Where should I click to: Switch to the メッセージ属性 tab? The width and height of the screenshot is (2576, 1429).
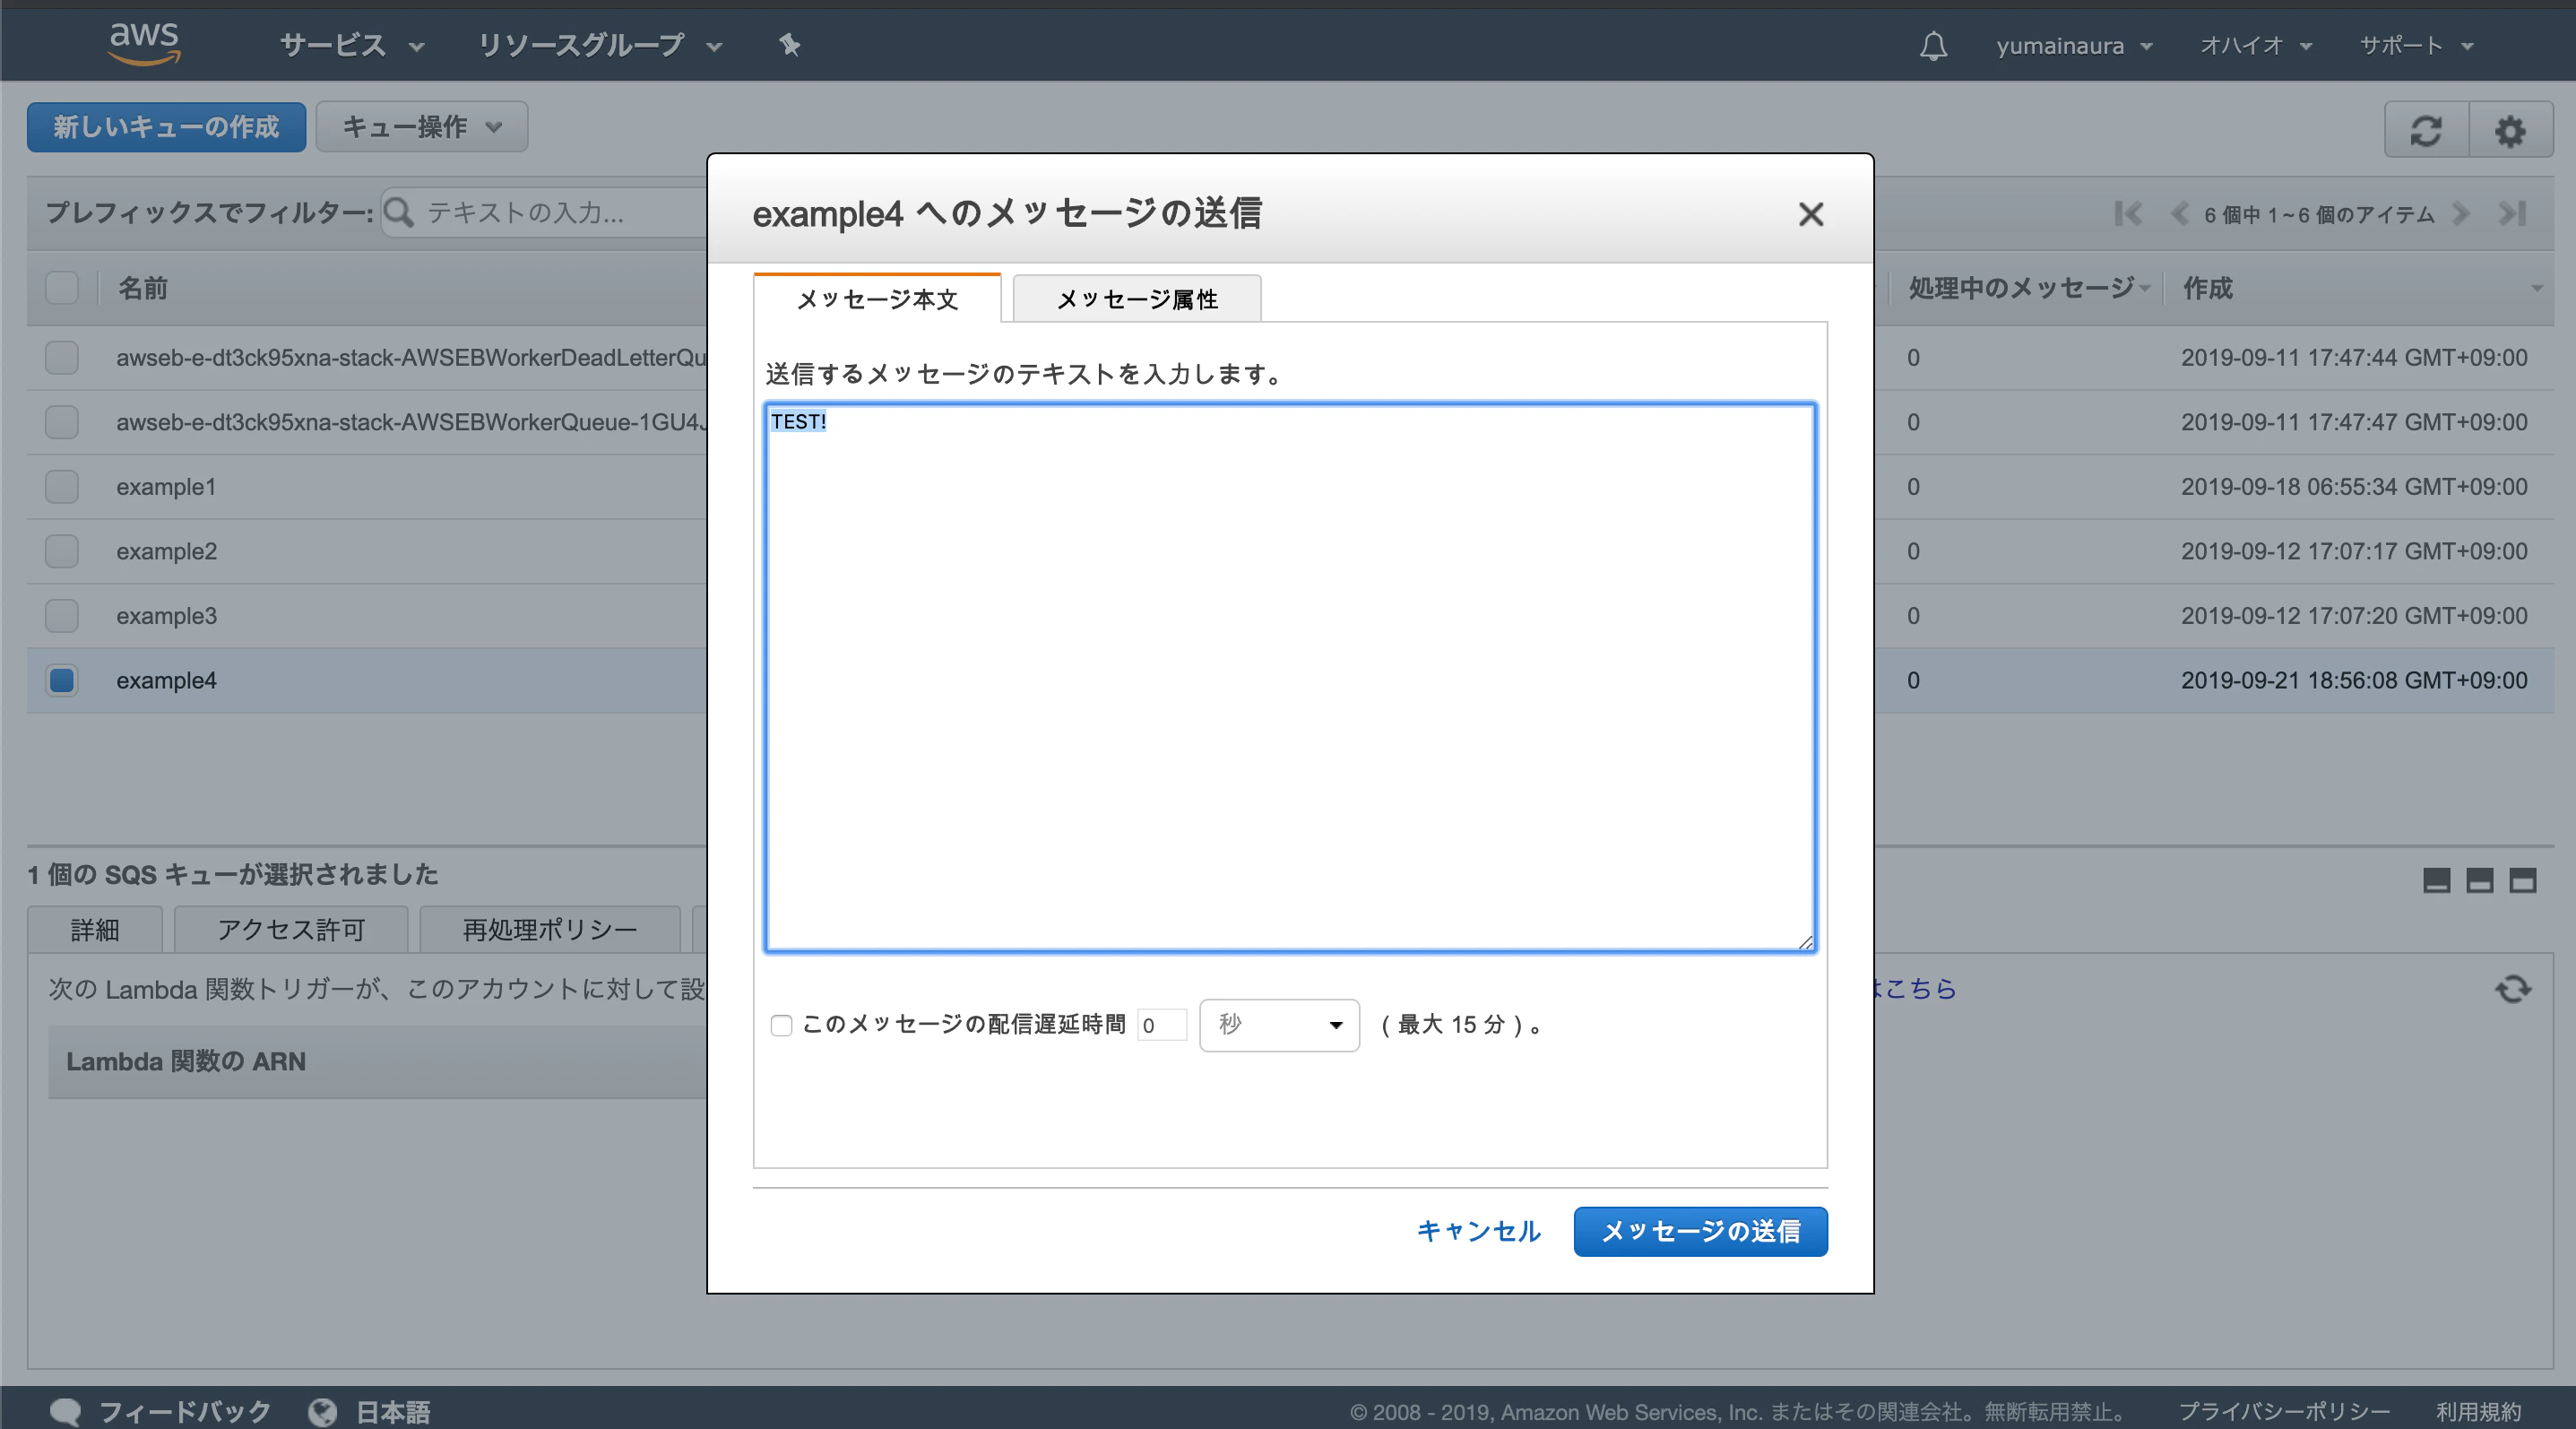(x=1137, y=298)
